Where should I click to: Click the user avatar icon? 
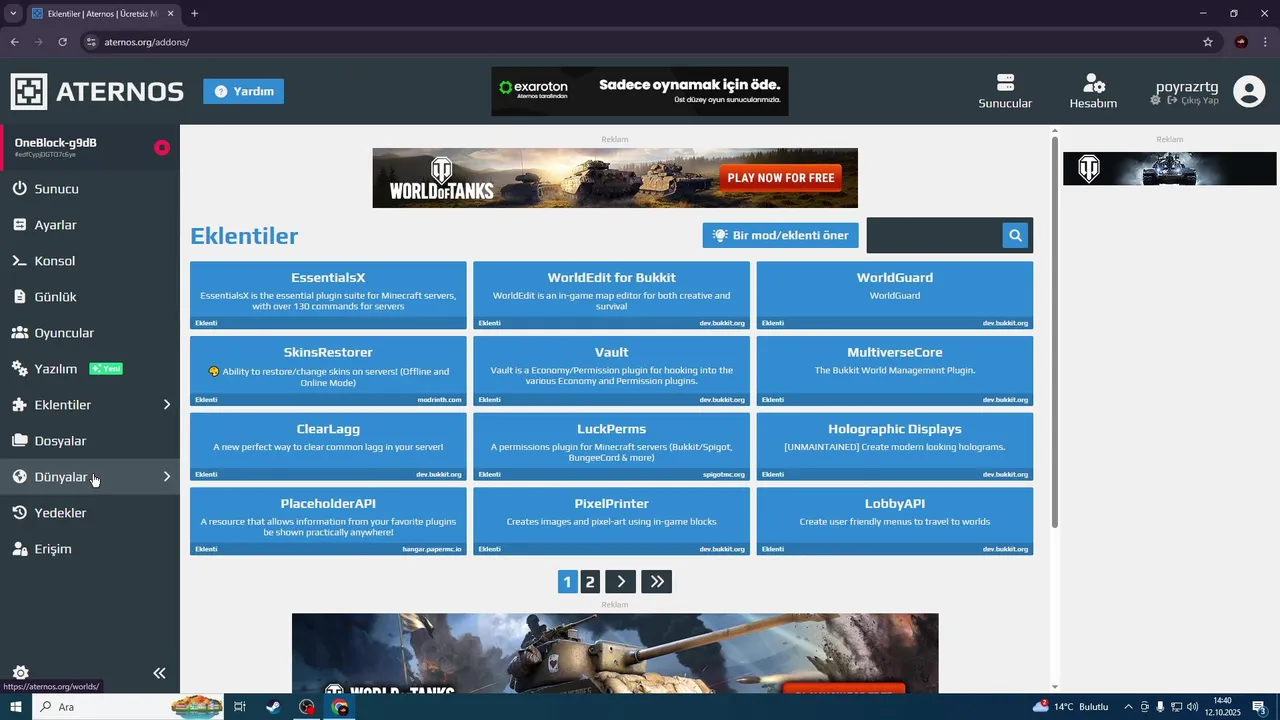1249,91
